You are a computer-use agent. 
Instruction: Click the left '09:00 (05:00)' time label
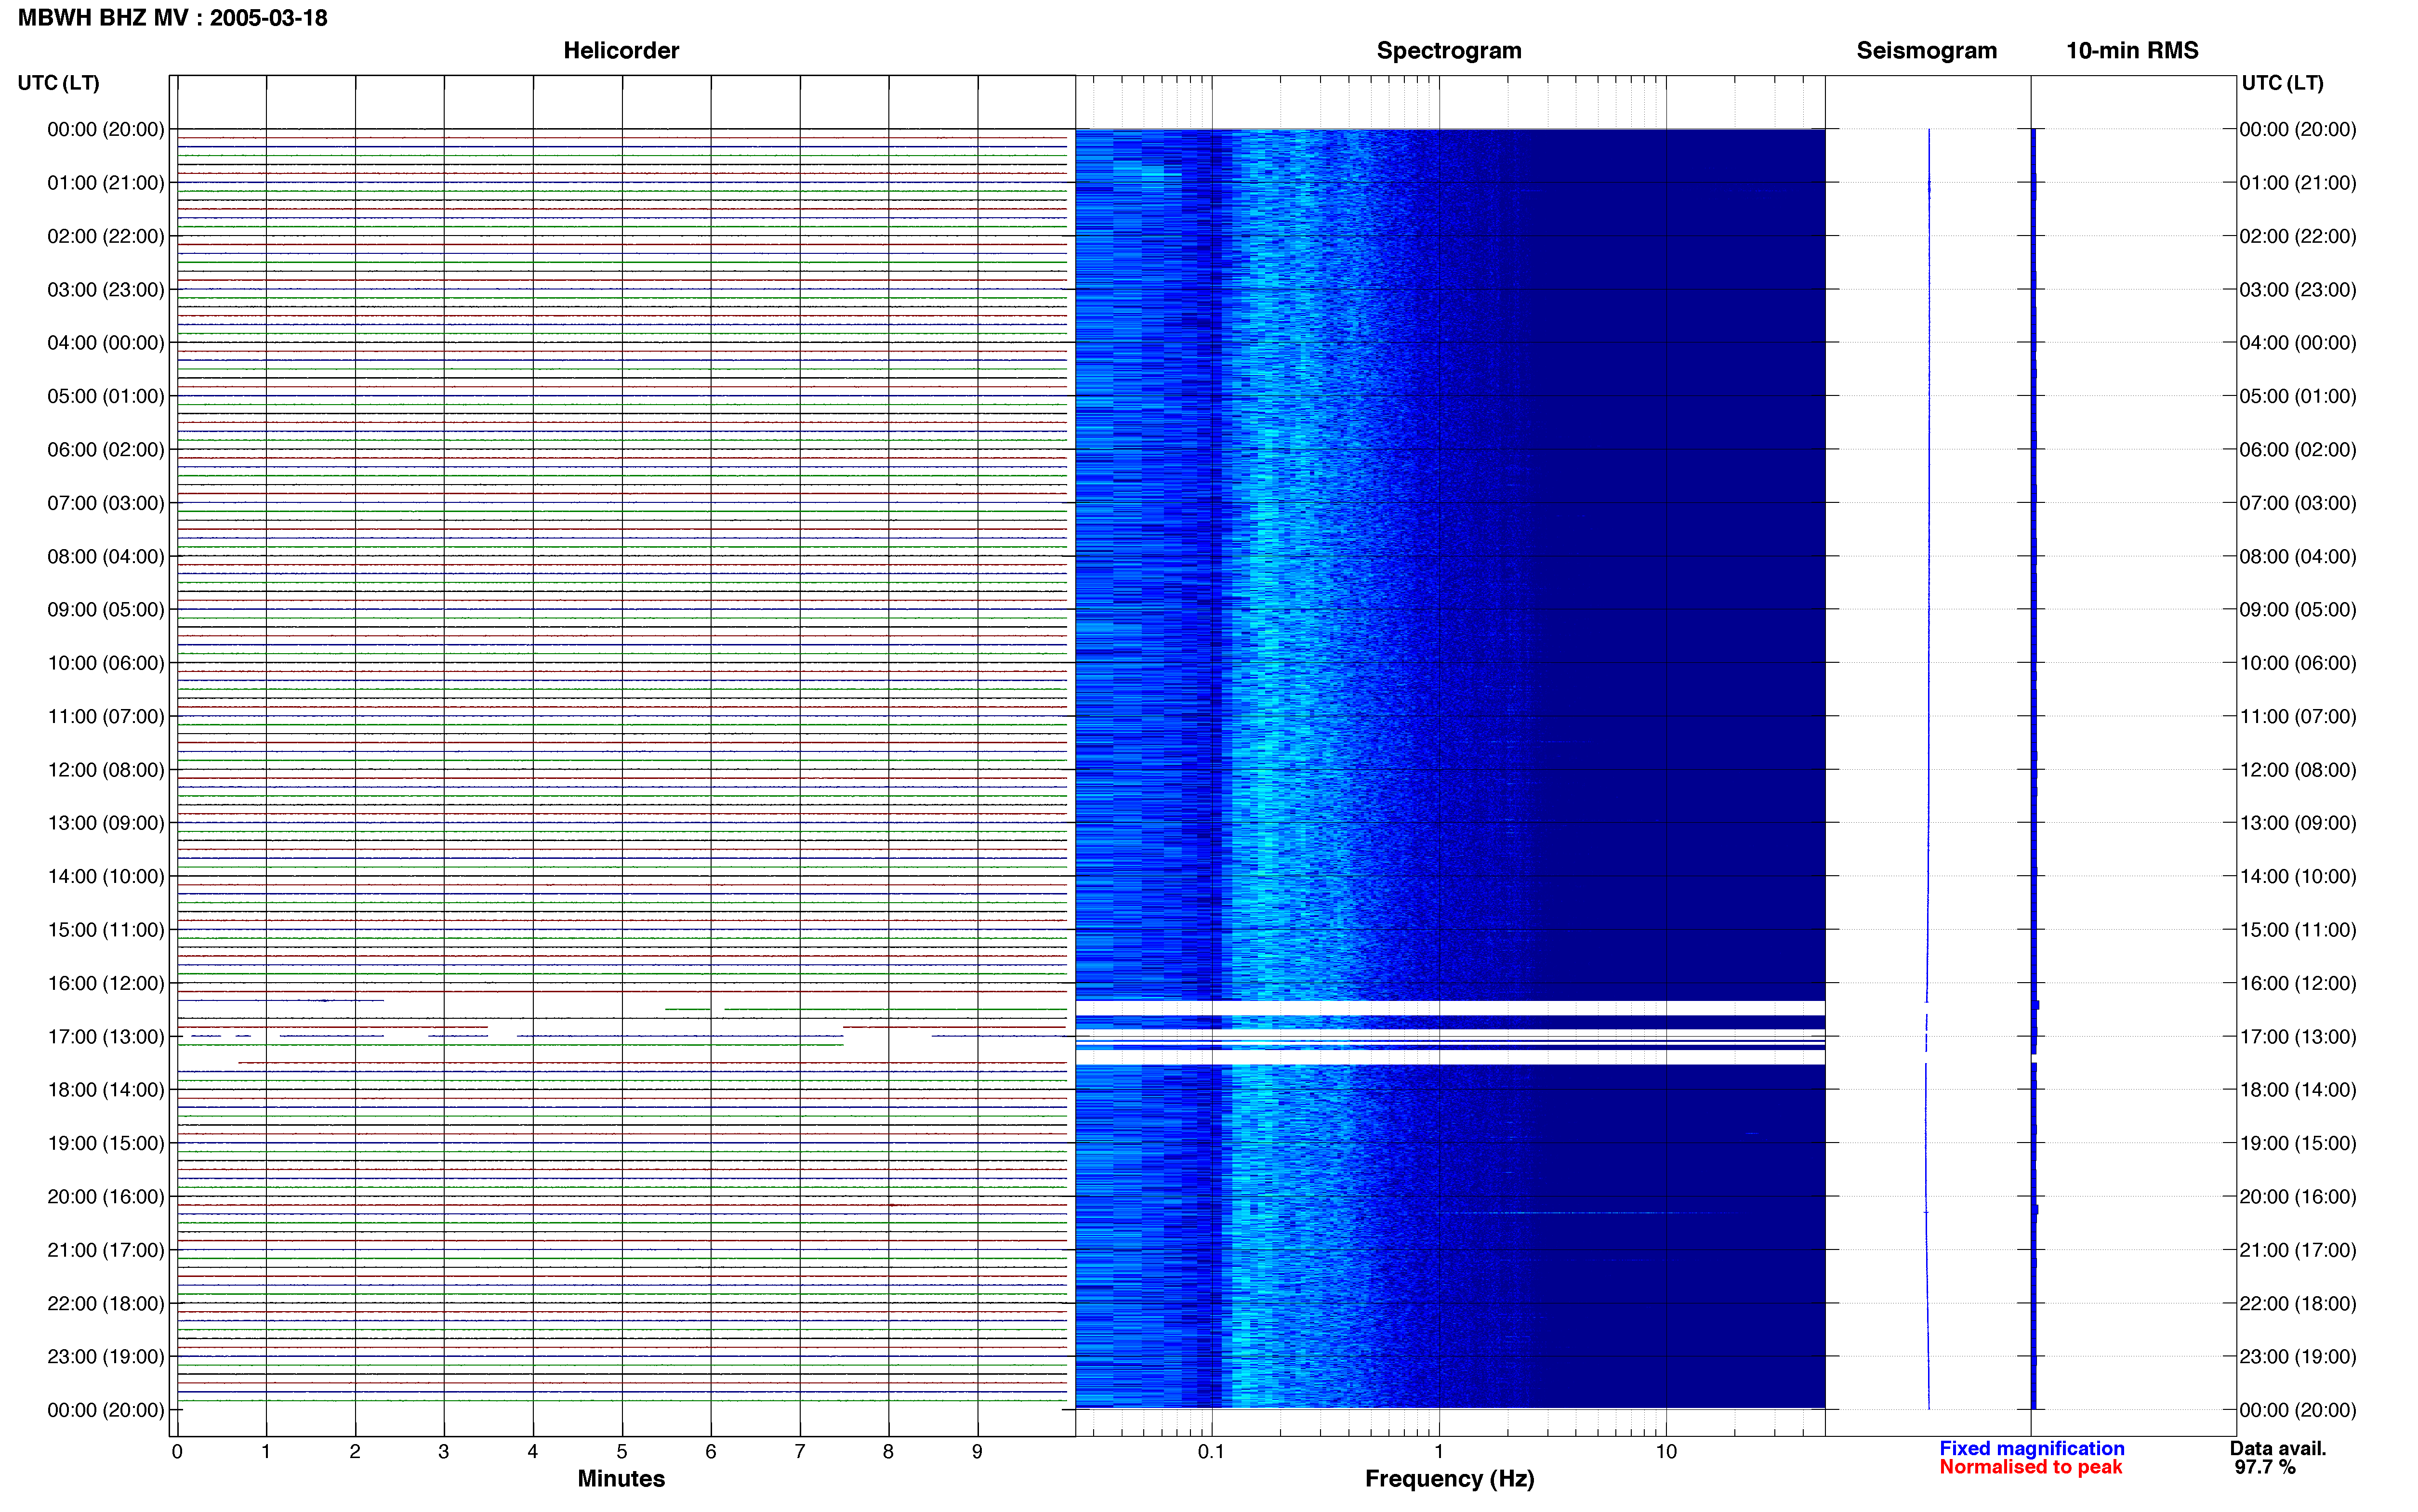click(106, 610)
